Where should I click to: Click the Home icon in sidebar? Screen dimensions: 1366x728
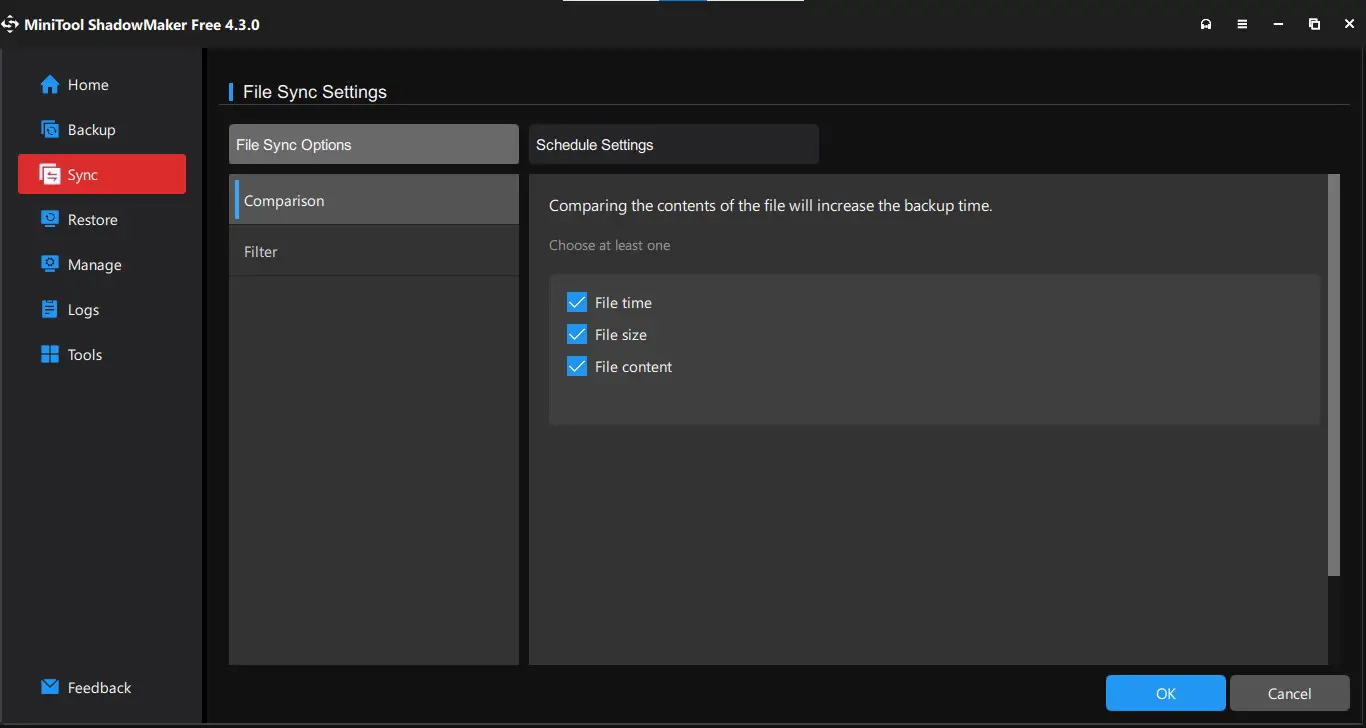click(50, 85)
